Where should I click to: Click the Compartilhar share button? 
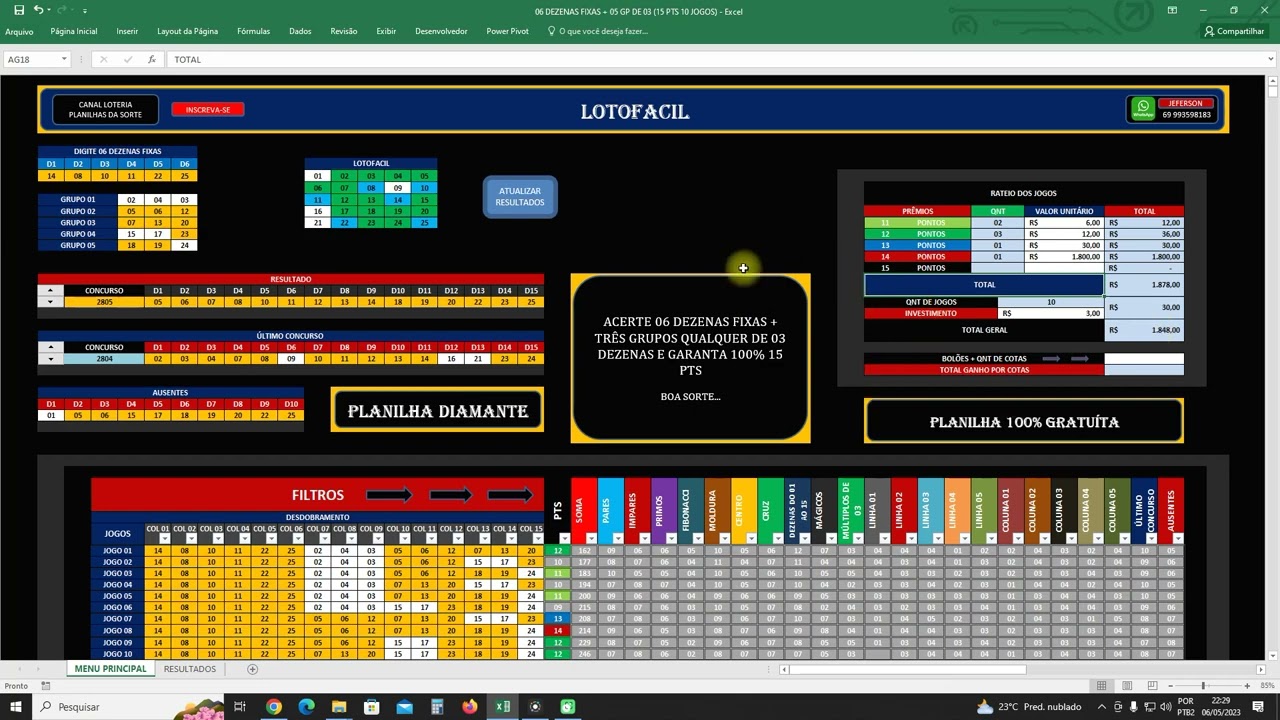pos(1234,31)
